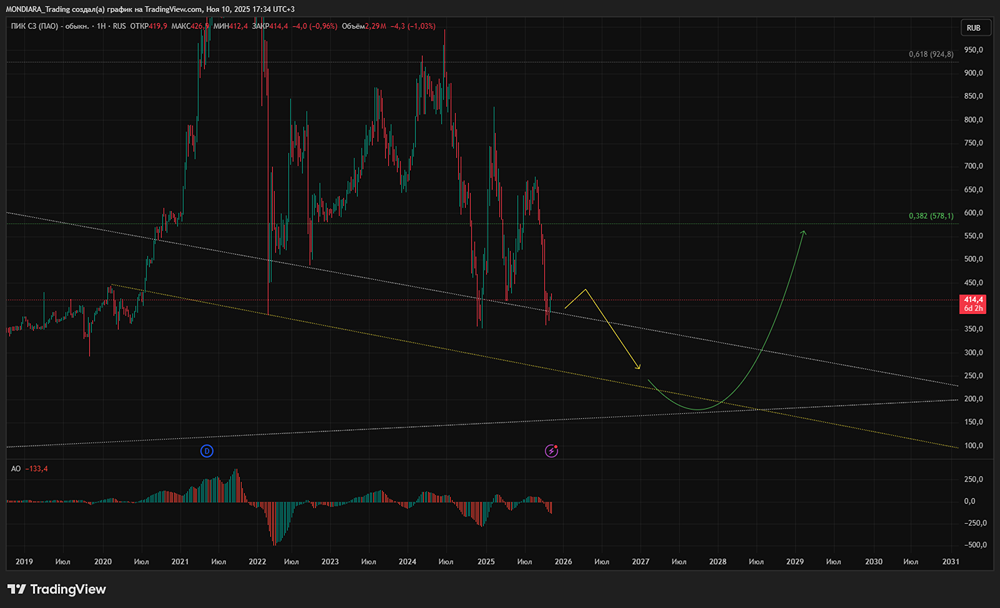Viewport: 1000px width, 608px height.
Task: Open the RUB currency selector
Action: coord(973,28)
